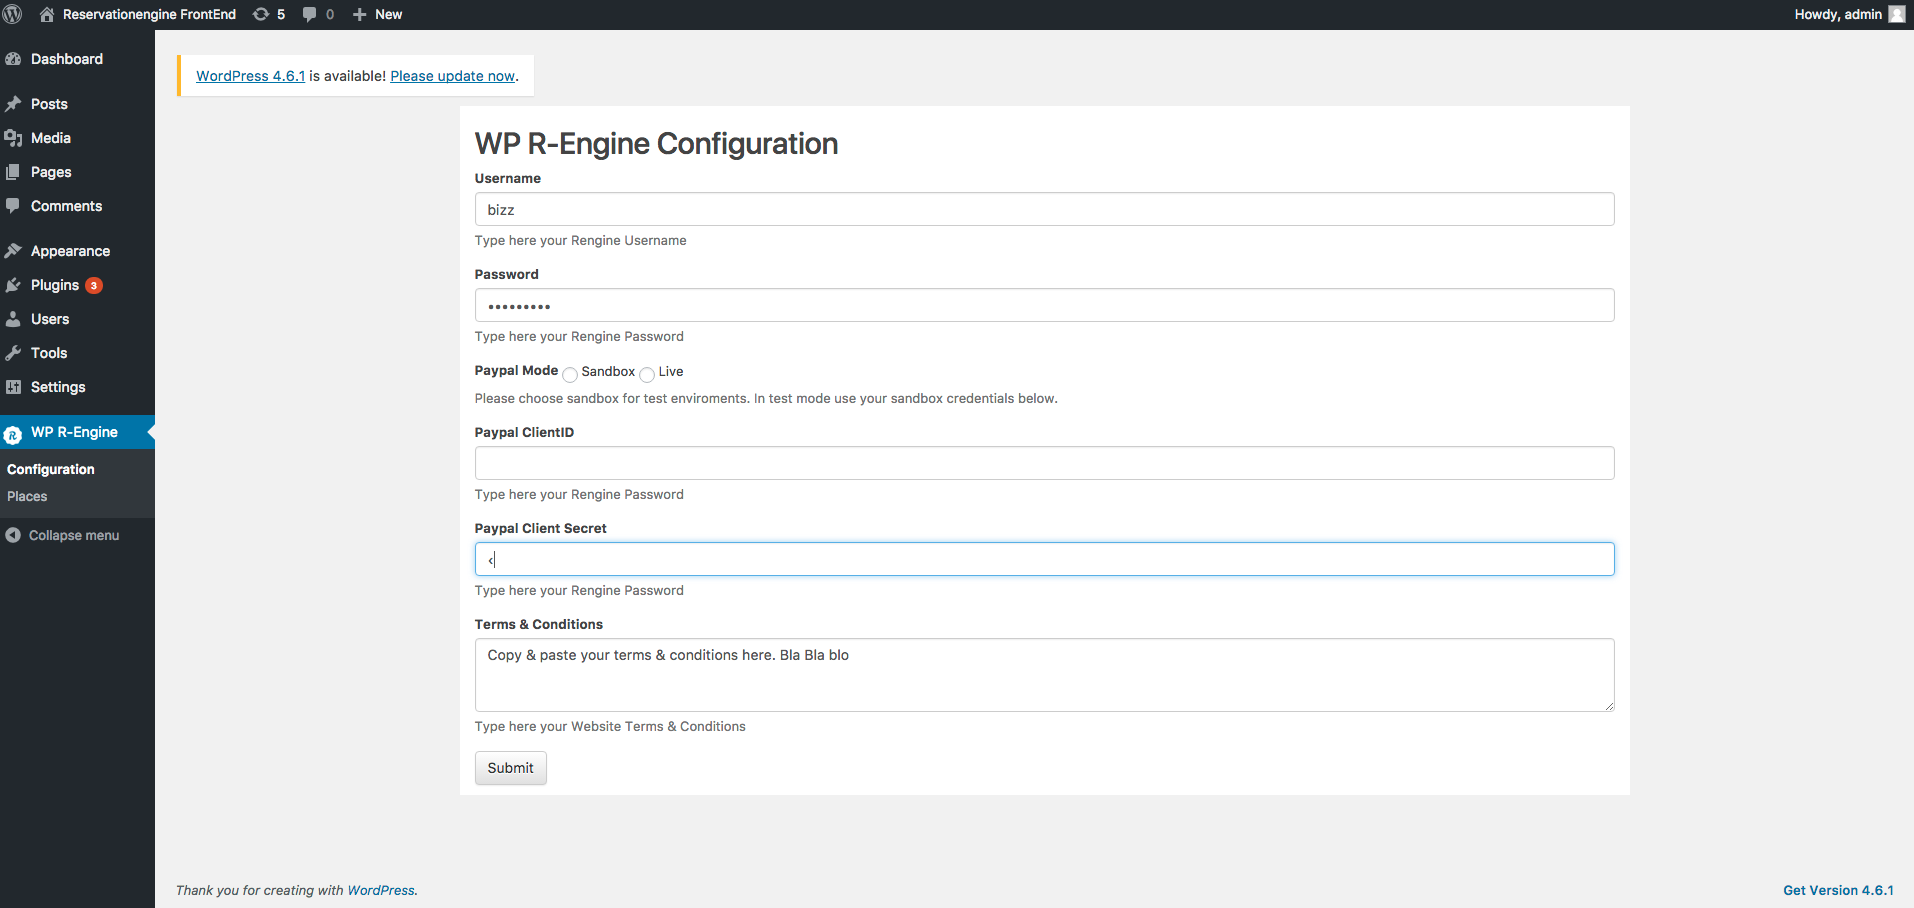
Task: Open the Appearance menu item
Action: (x=70, y=251)
